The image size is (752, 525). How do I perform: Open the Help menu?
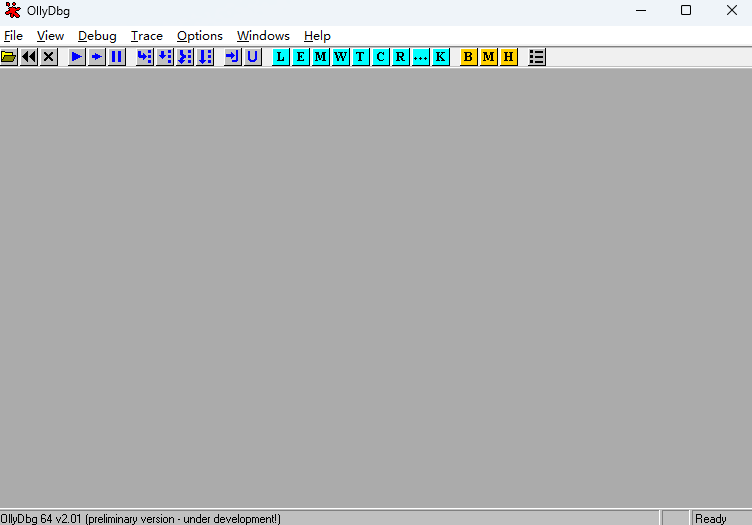point(317,36)
